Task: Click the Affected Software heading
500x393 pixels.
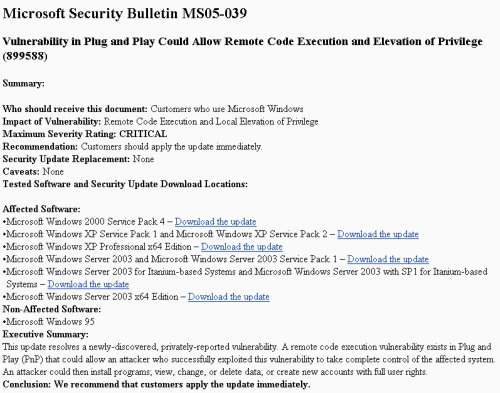Action: 41,209
